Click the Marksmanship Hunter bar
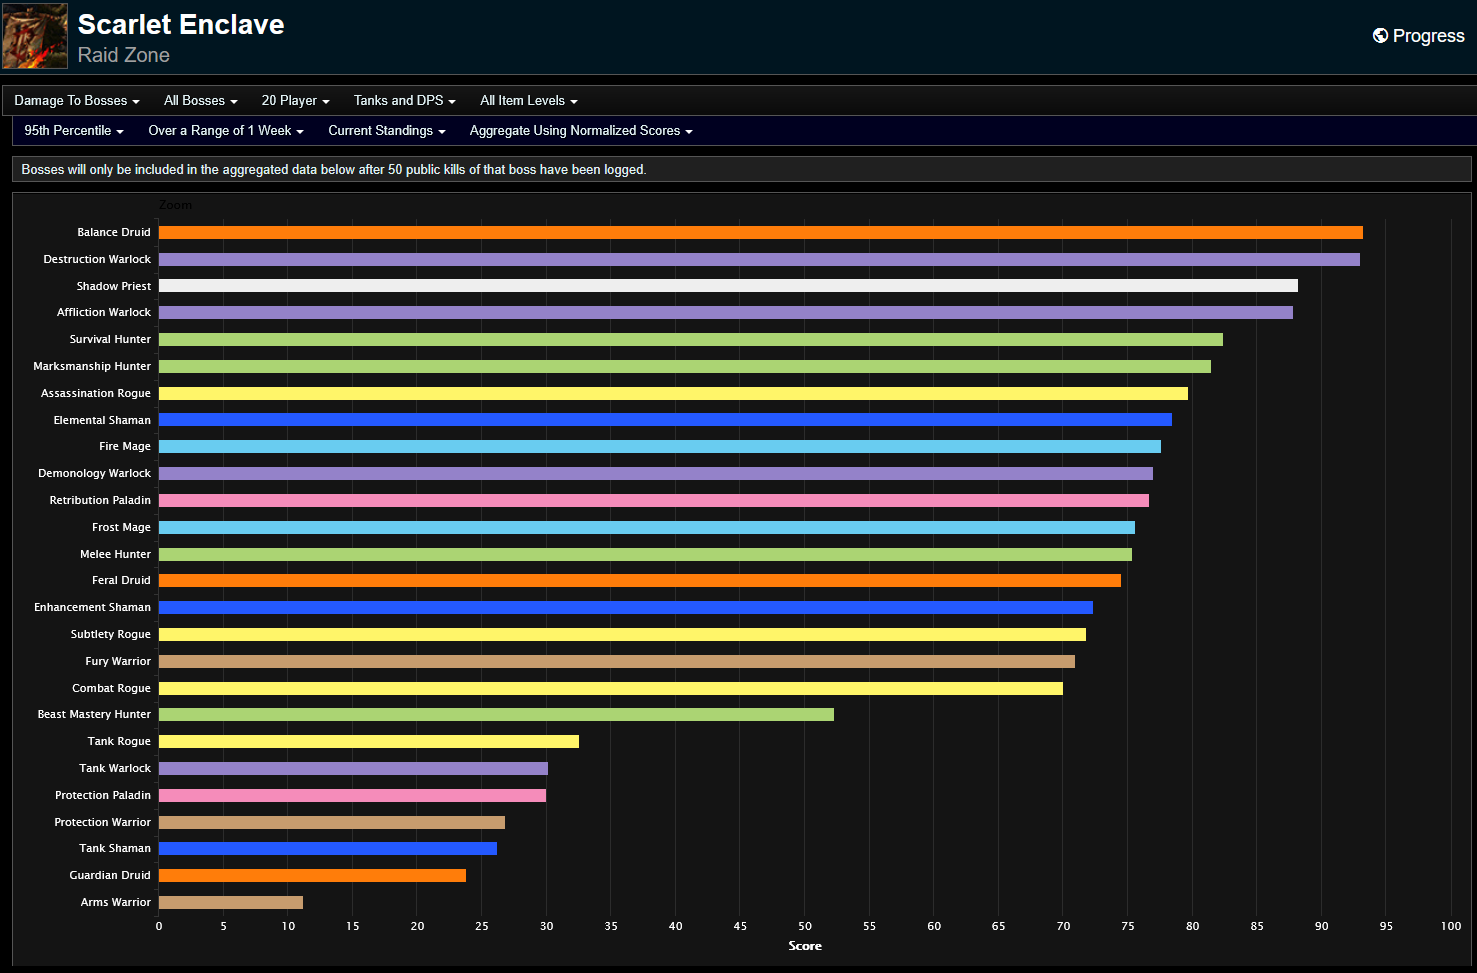This screenshot has width=1477, height=973. click(685, 366)
